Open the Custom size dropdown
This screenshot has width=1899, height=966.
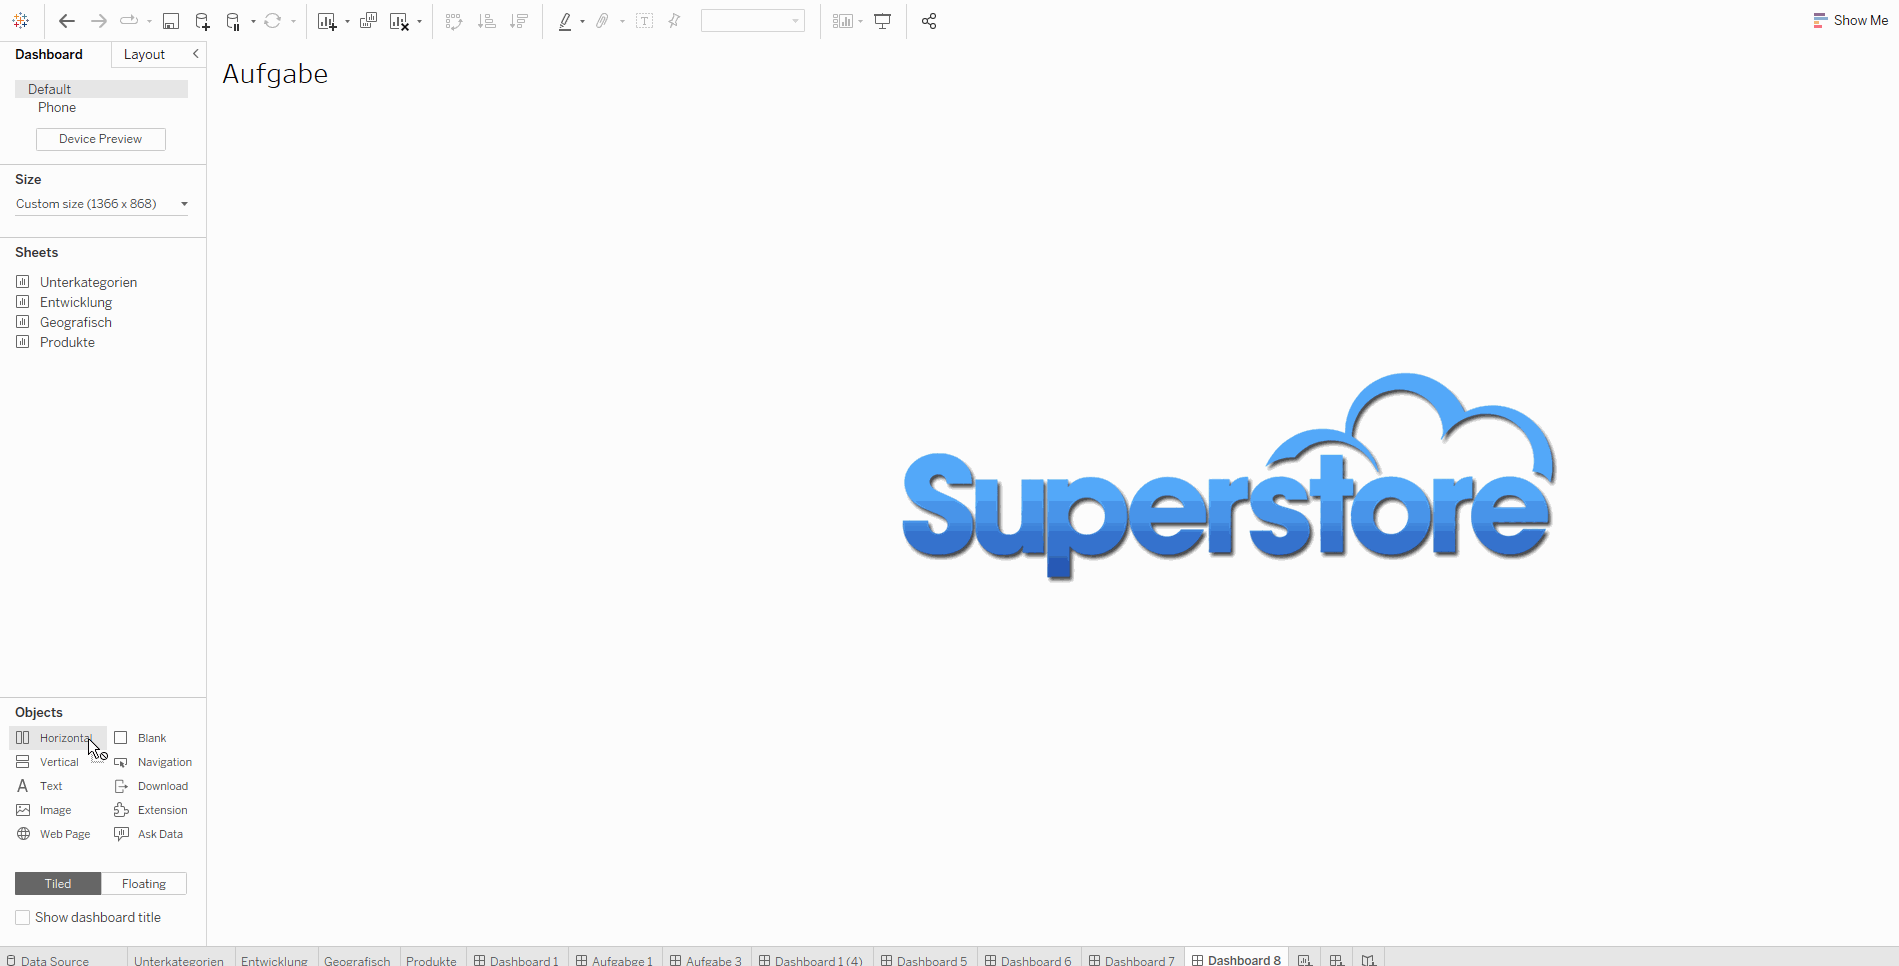[x=102, y=204]
